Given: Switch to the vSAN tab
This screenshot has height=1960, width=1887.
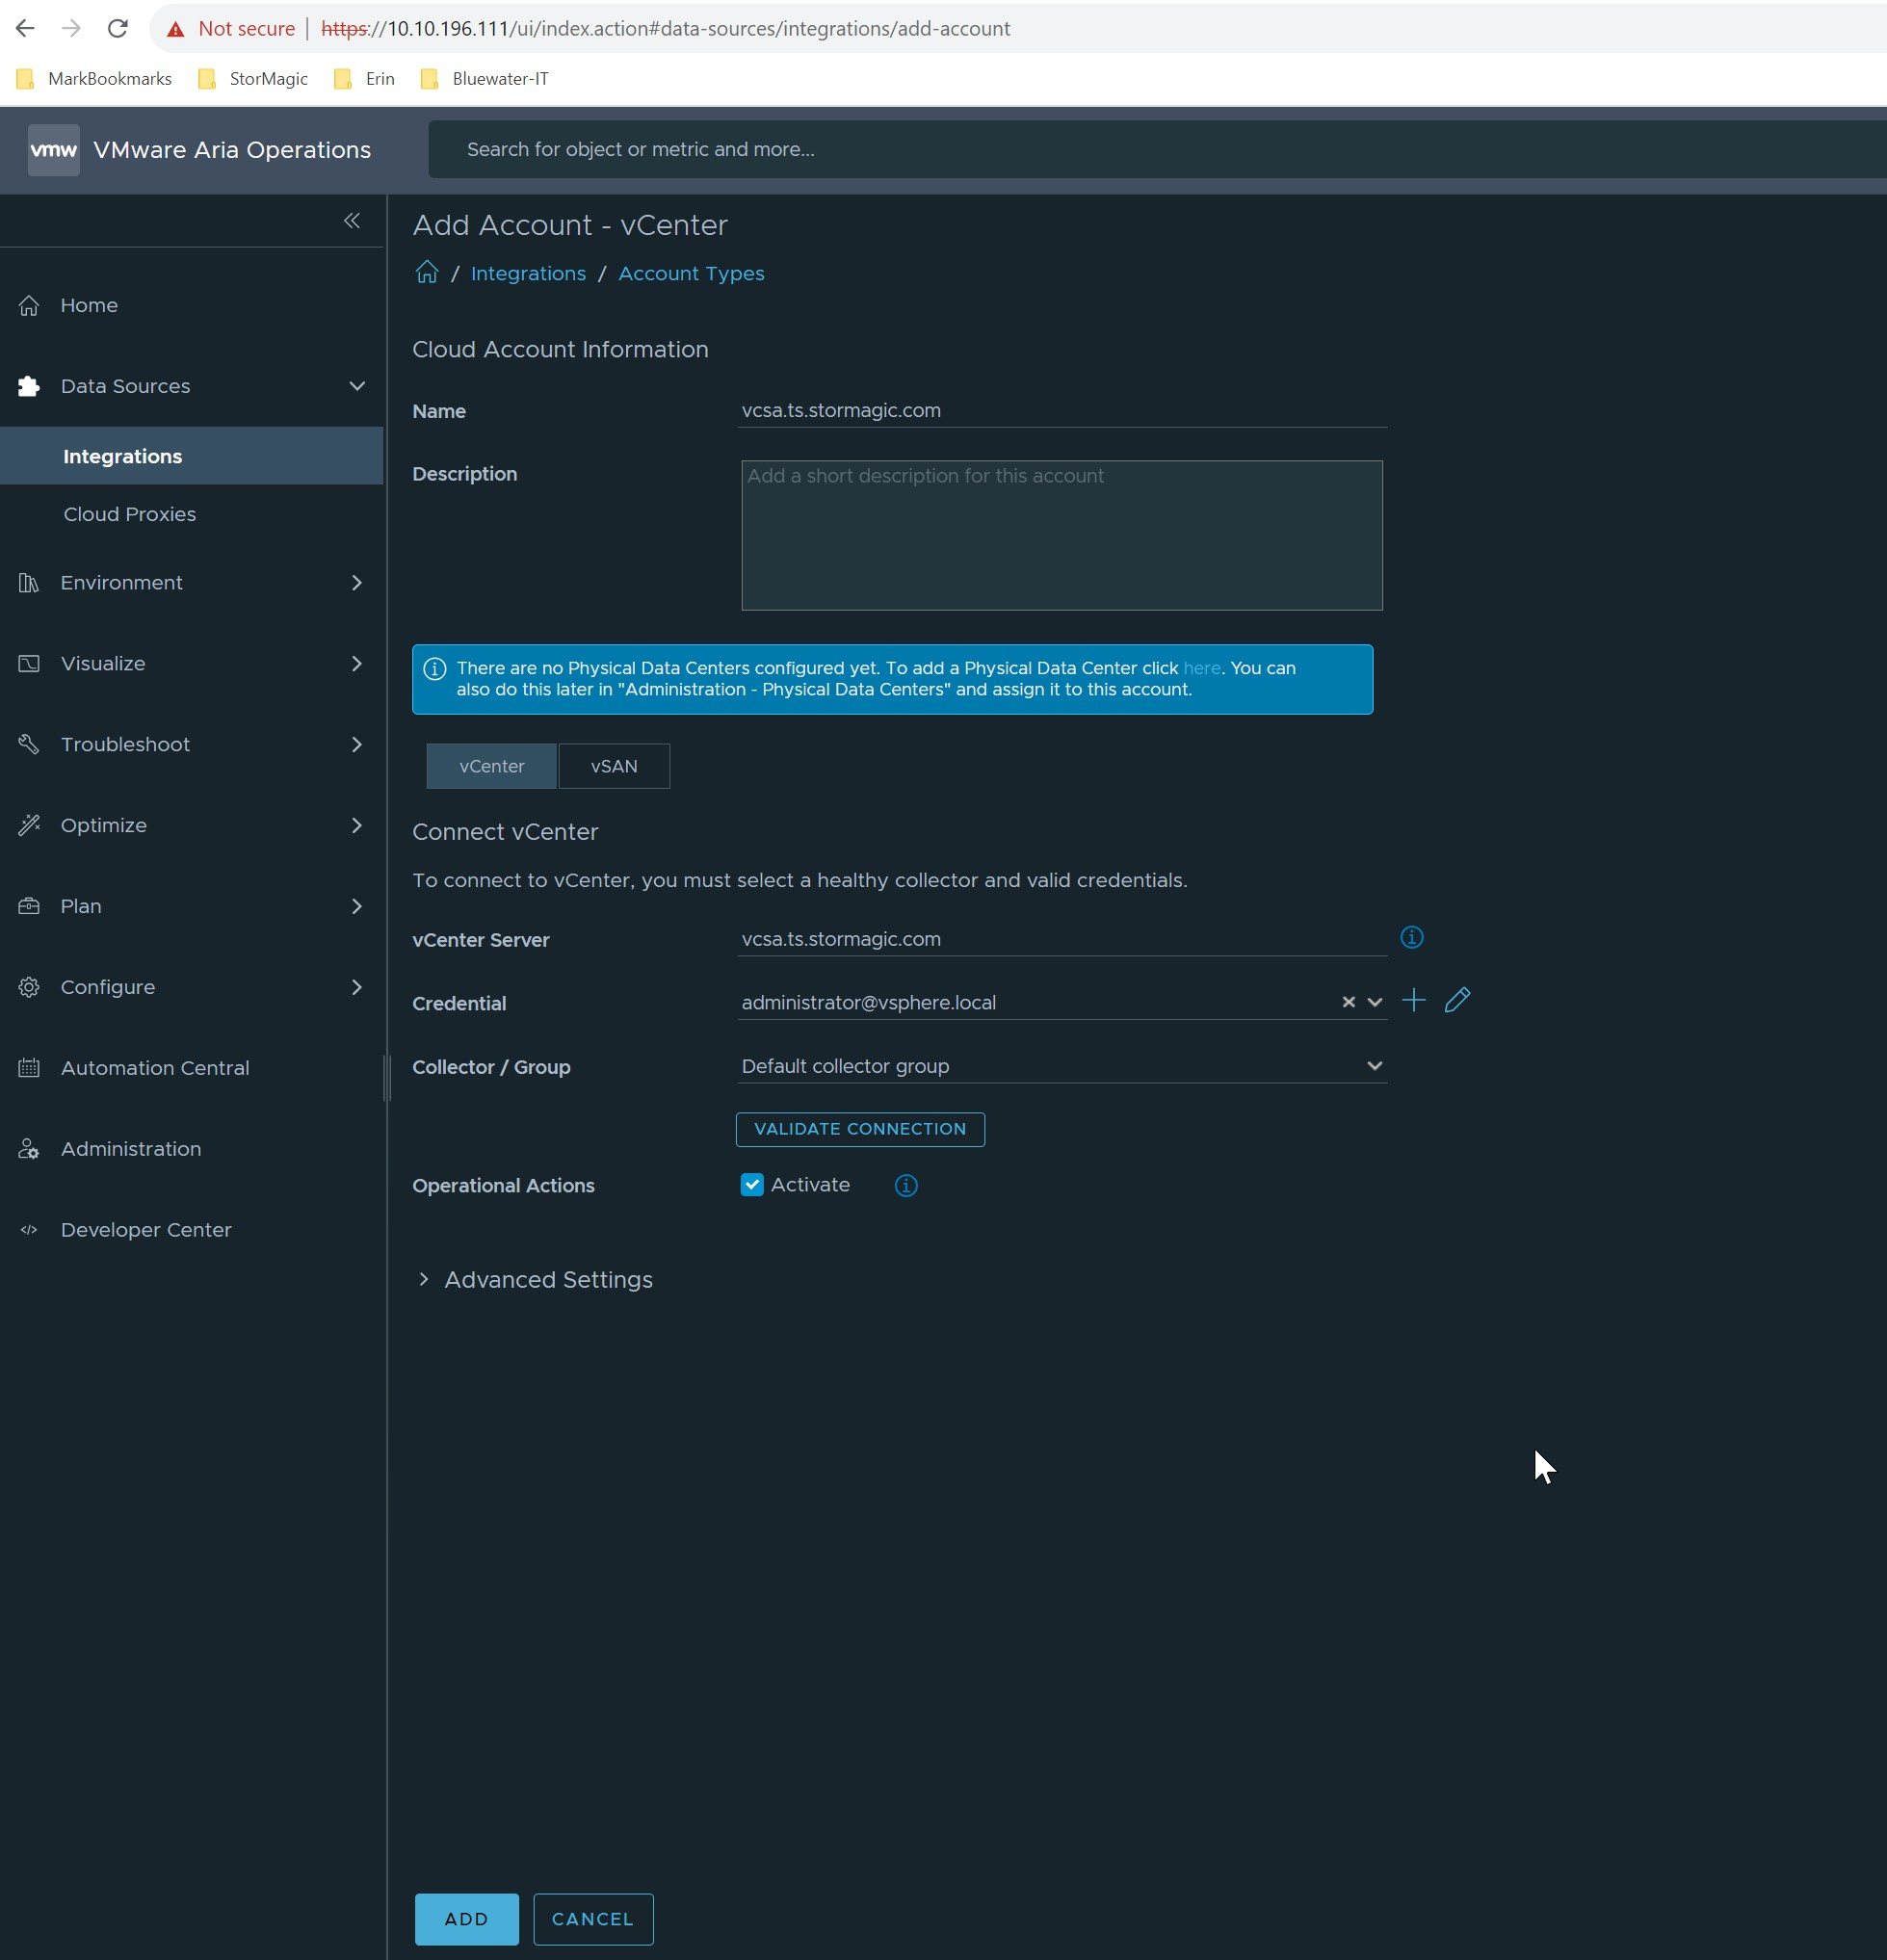Looking at the screenshot, I should click(614, 766).
